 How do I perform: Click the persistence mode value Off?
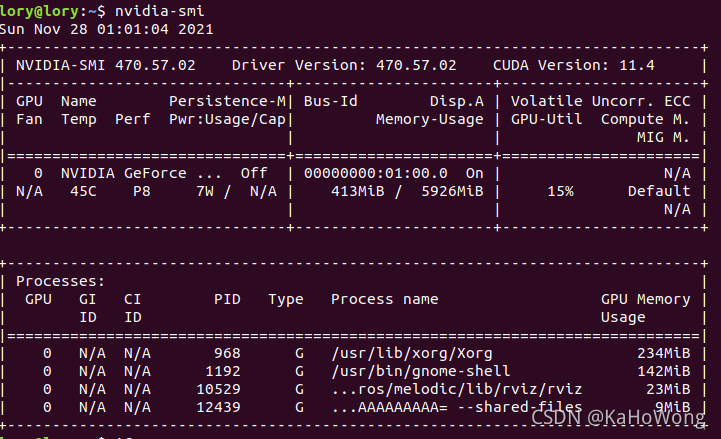(x=254, y=173)
